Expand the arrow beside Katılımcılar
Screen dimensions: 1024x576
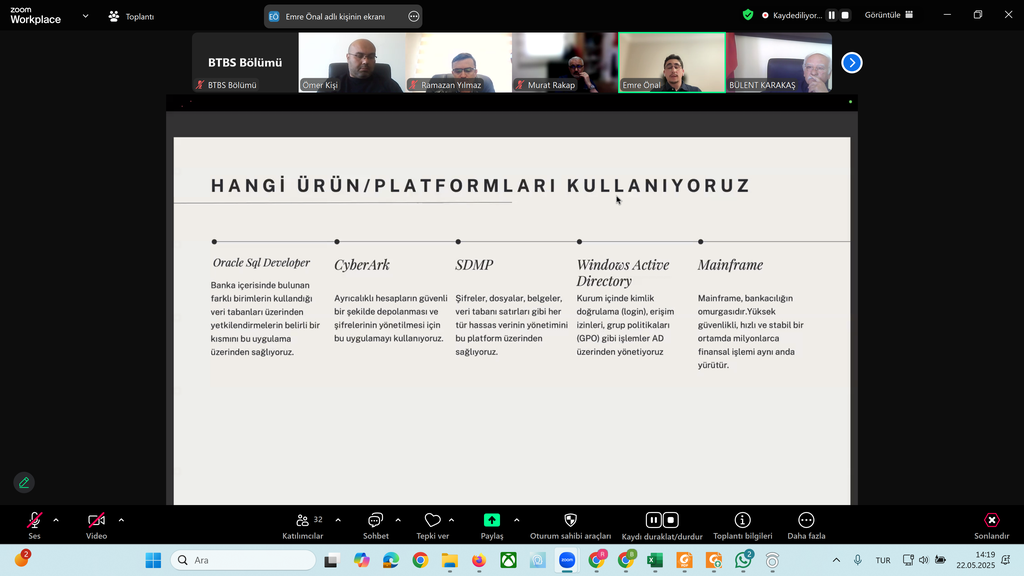(338, 520)
